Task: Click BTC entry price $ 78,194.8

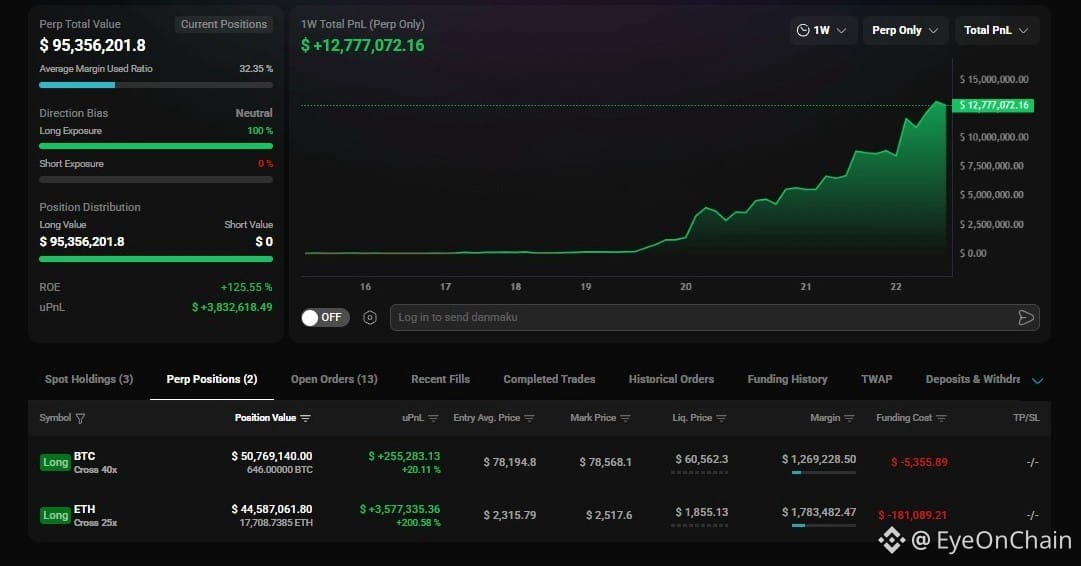Action: point(509,463)
